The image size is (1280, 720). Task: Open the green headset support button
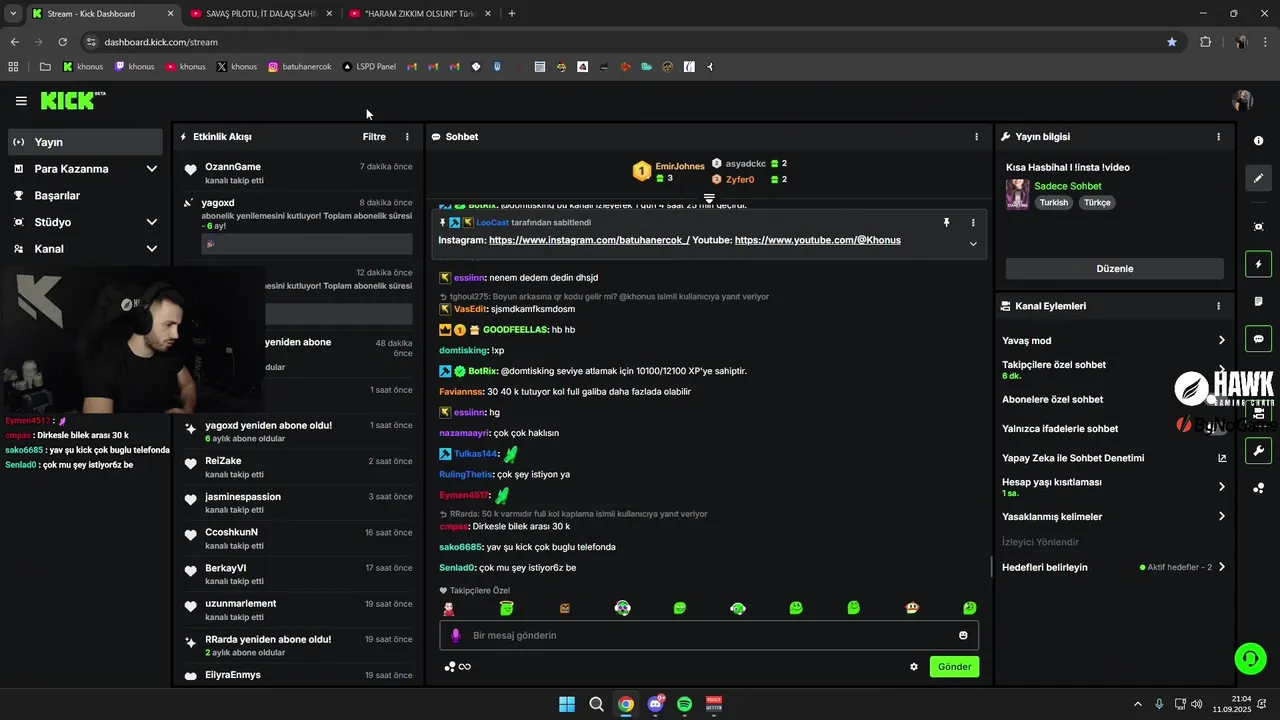click(x=1250, y=658)
